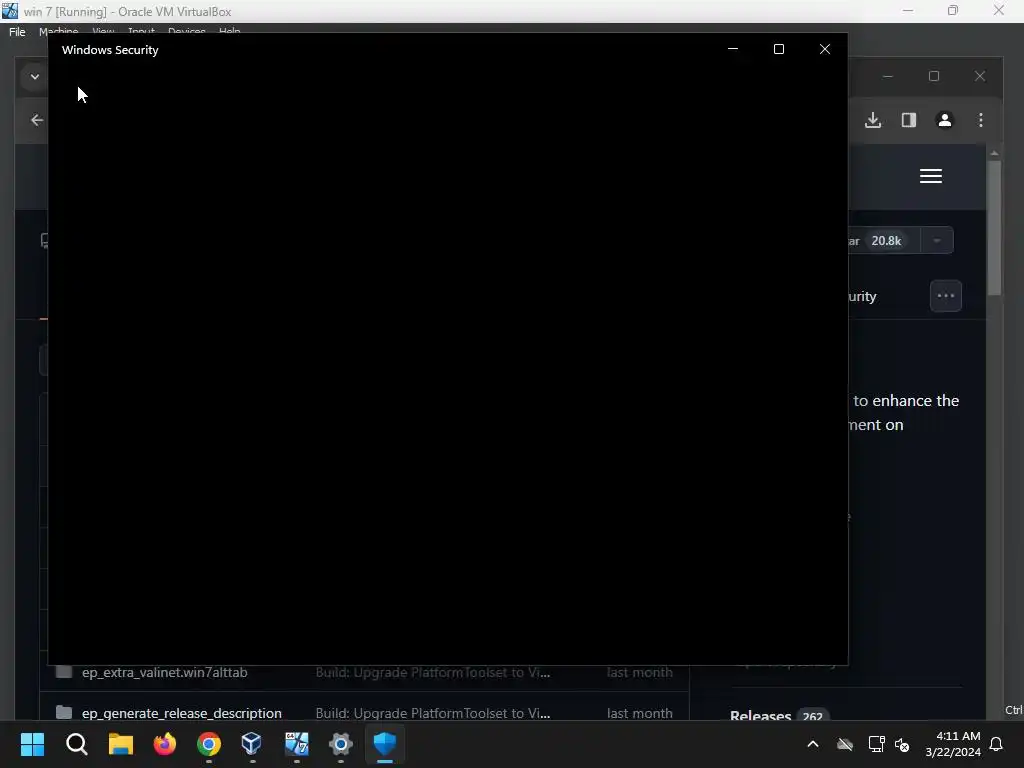
Task: Open clock showing 4:11 AM
Action: click(x=953, y=744)
